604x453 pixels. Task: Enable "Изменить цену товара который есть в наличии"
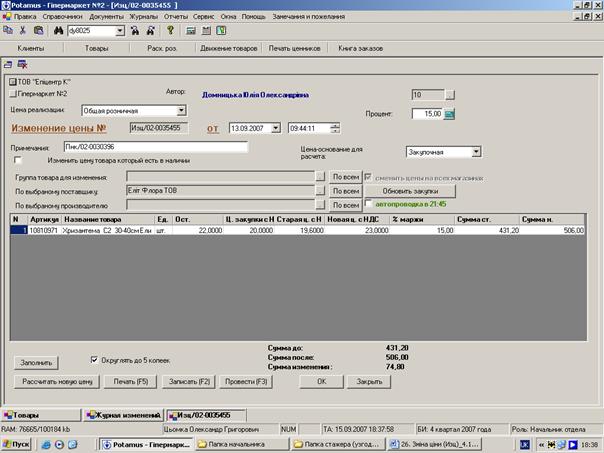[x=18, y=160]
